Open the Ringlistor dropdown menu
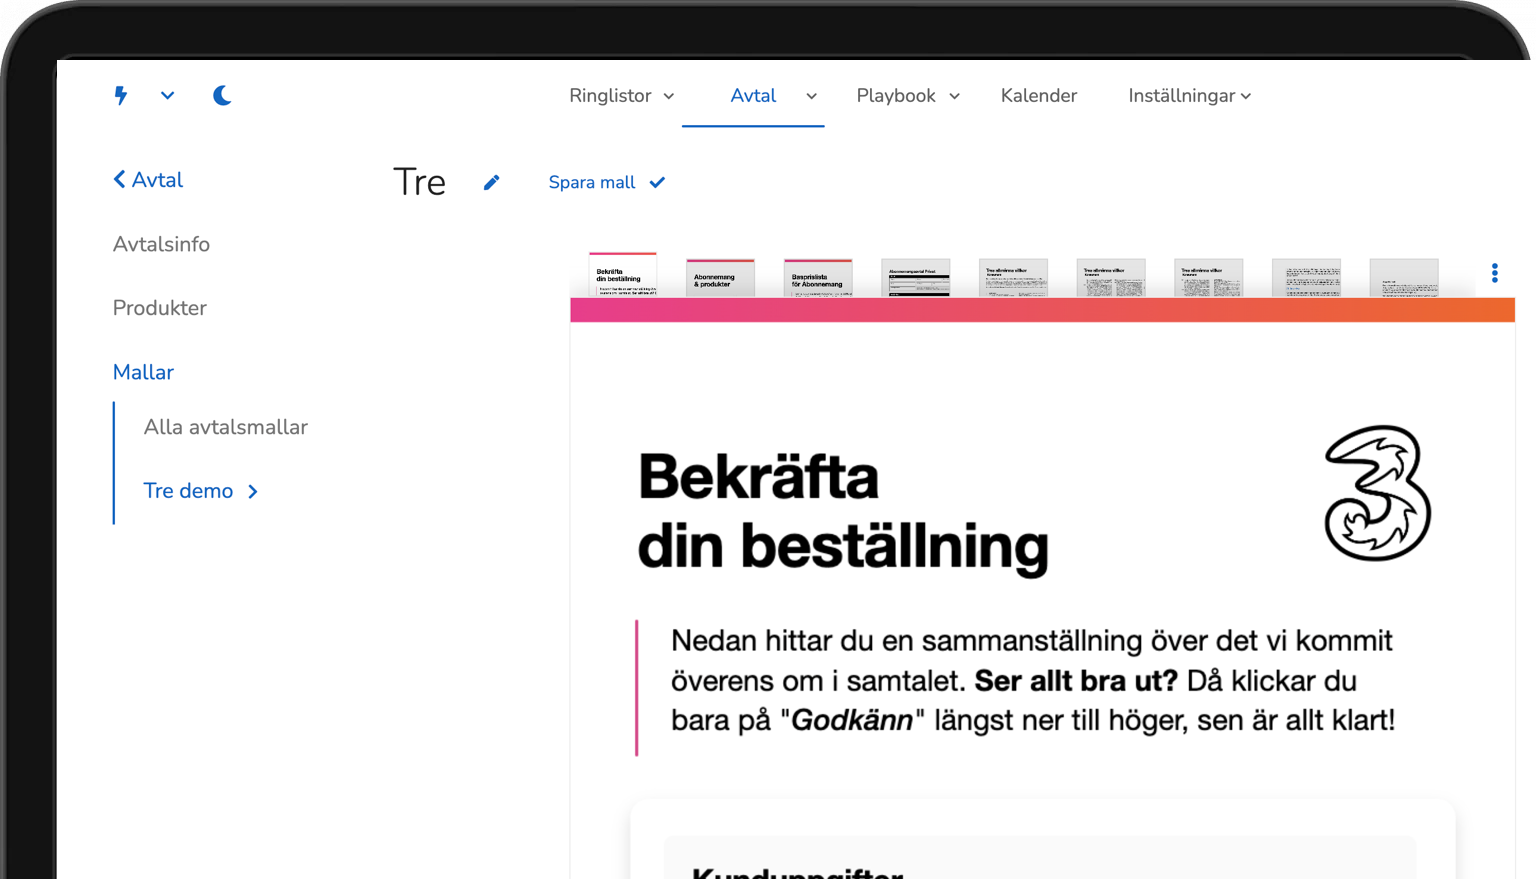 tap(621, 96)
